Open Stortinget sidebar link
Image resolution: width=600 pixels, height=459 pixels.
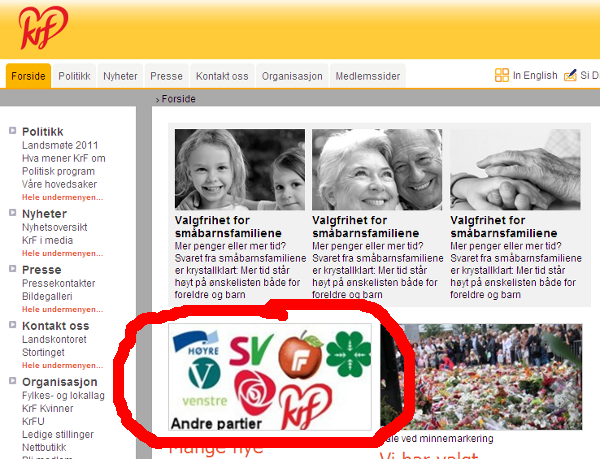43,352
